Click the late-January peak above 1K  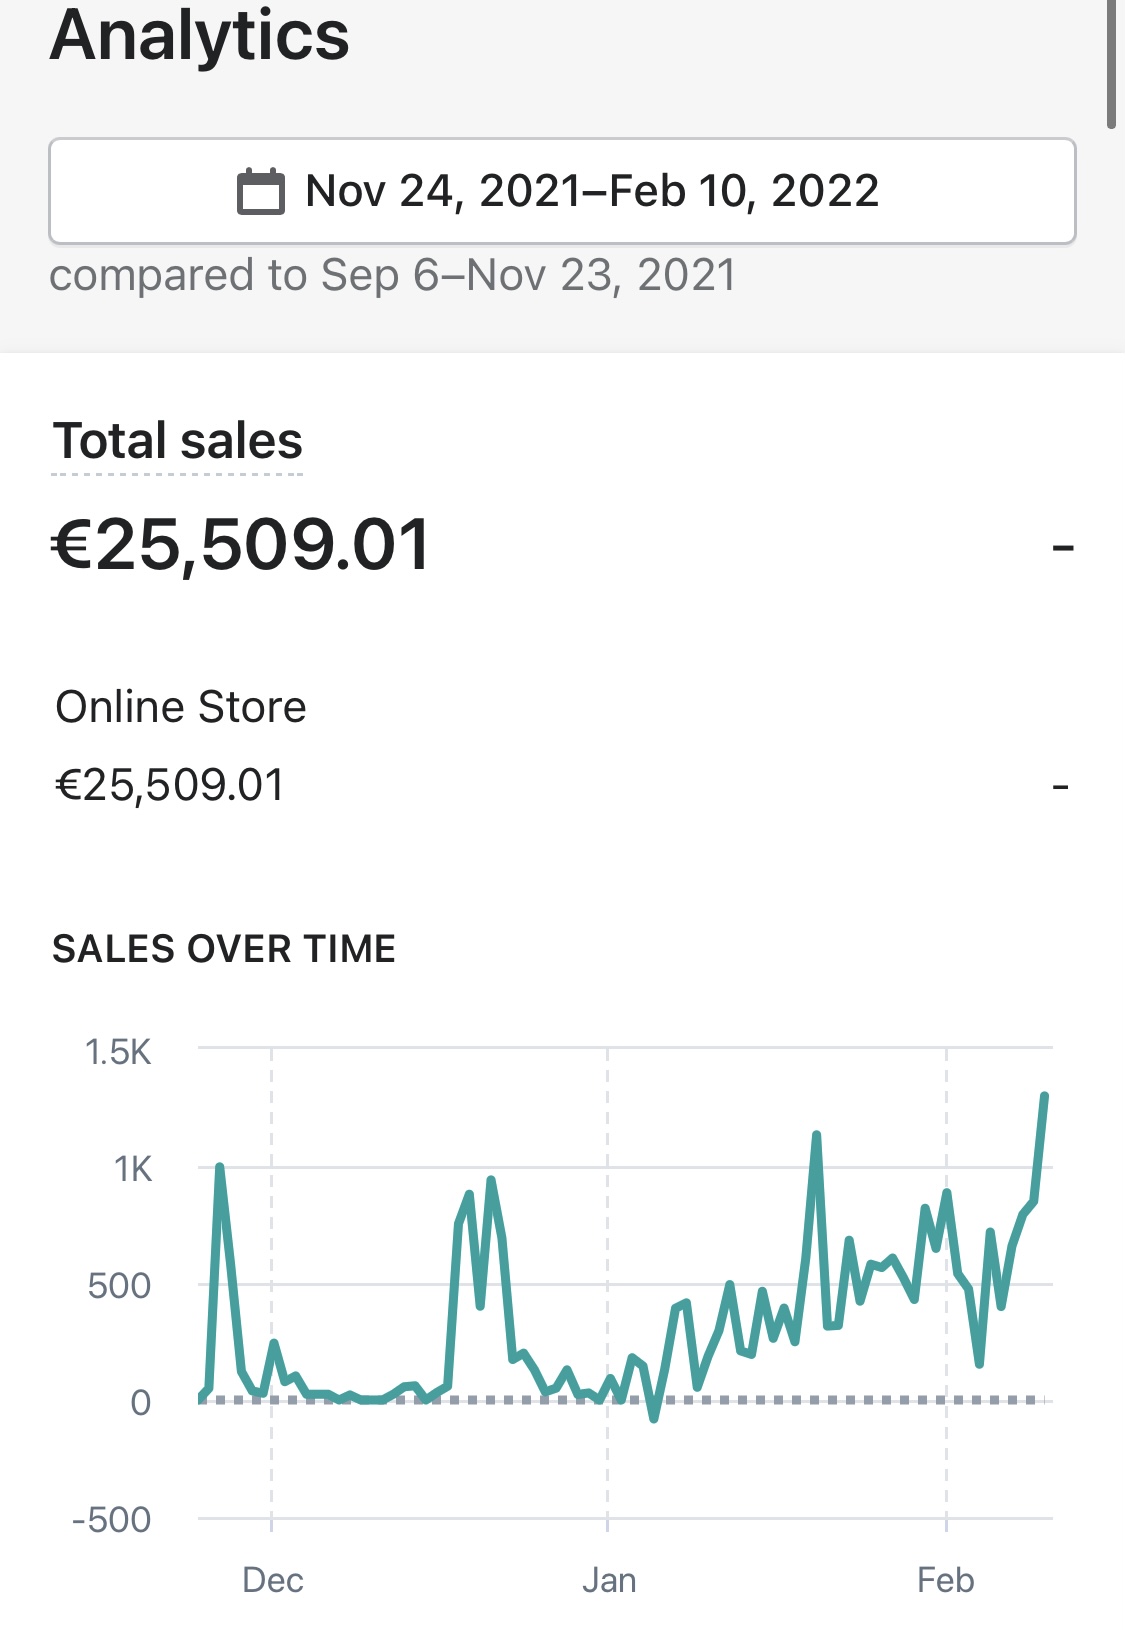click(x=817, y=1136)
